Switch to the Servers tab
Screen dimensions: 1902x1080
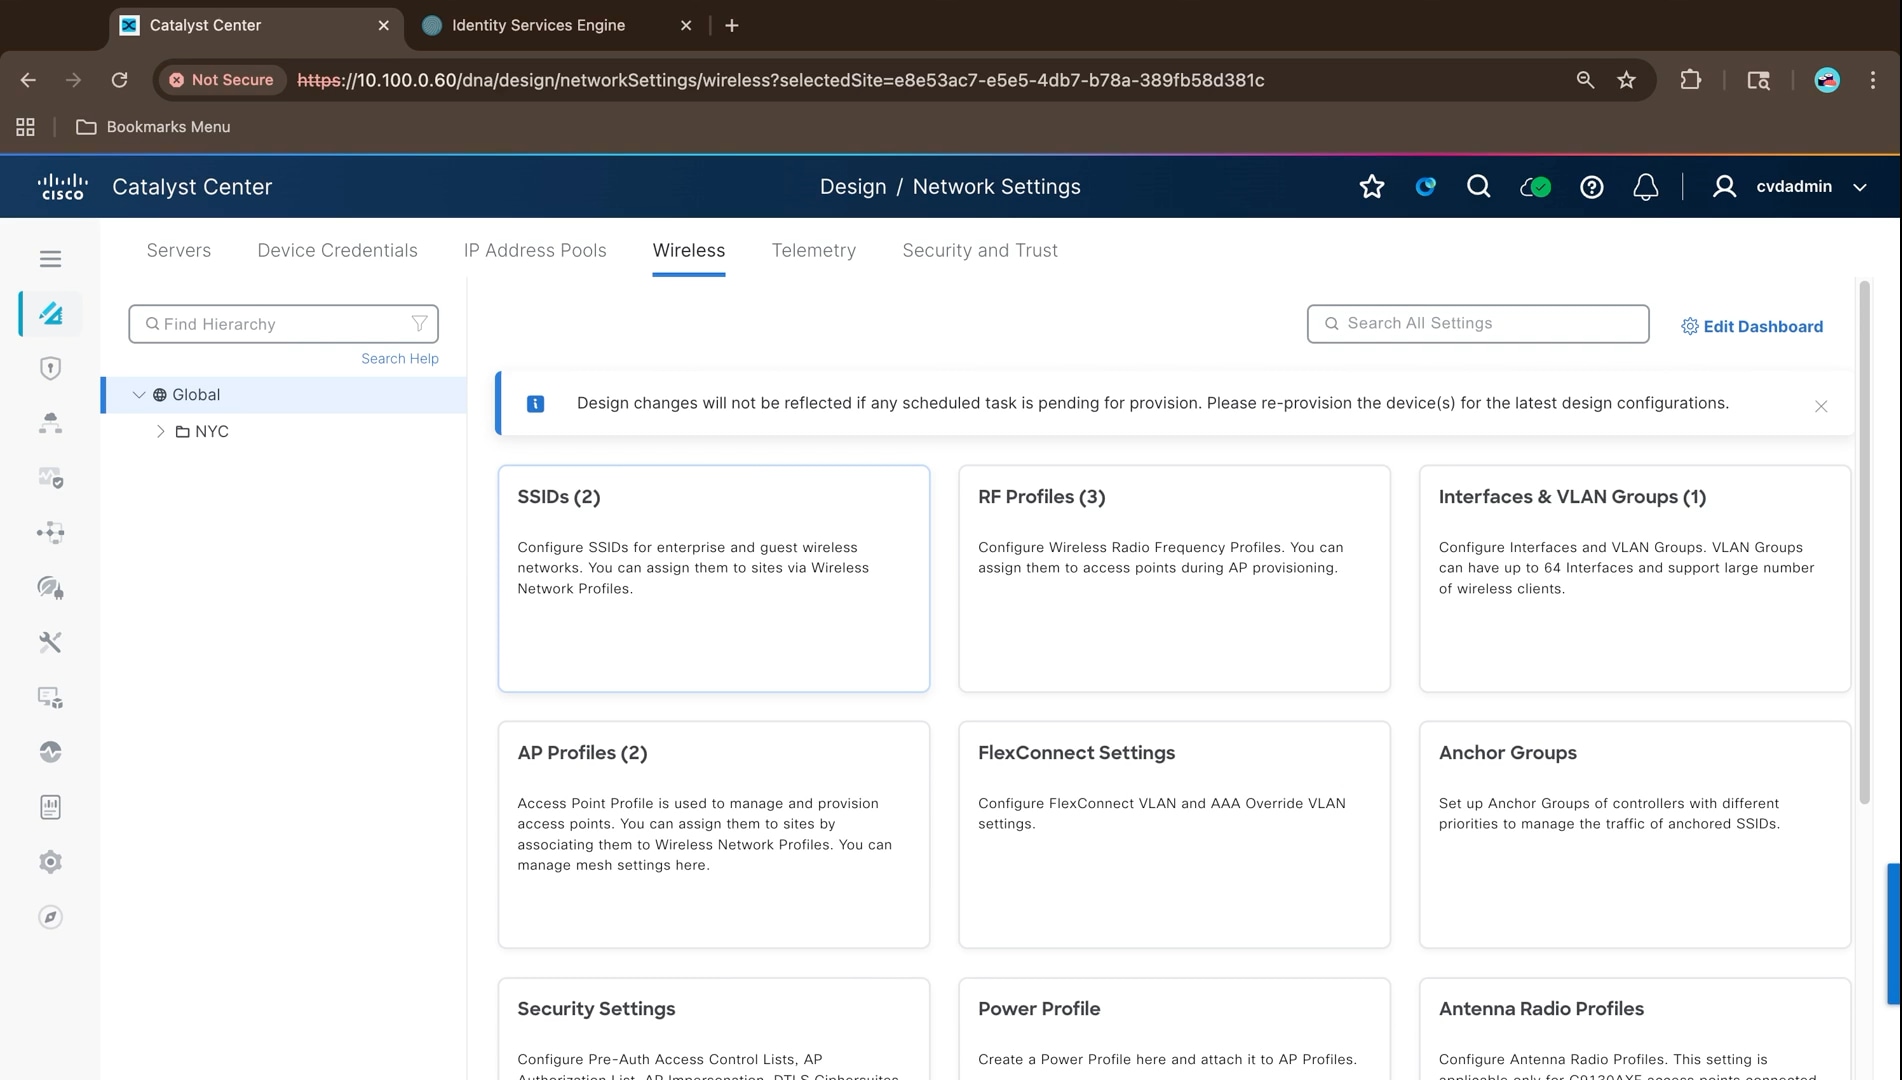179,251
